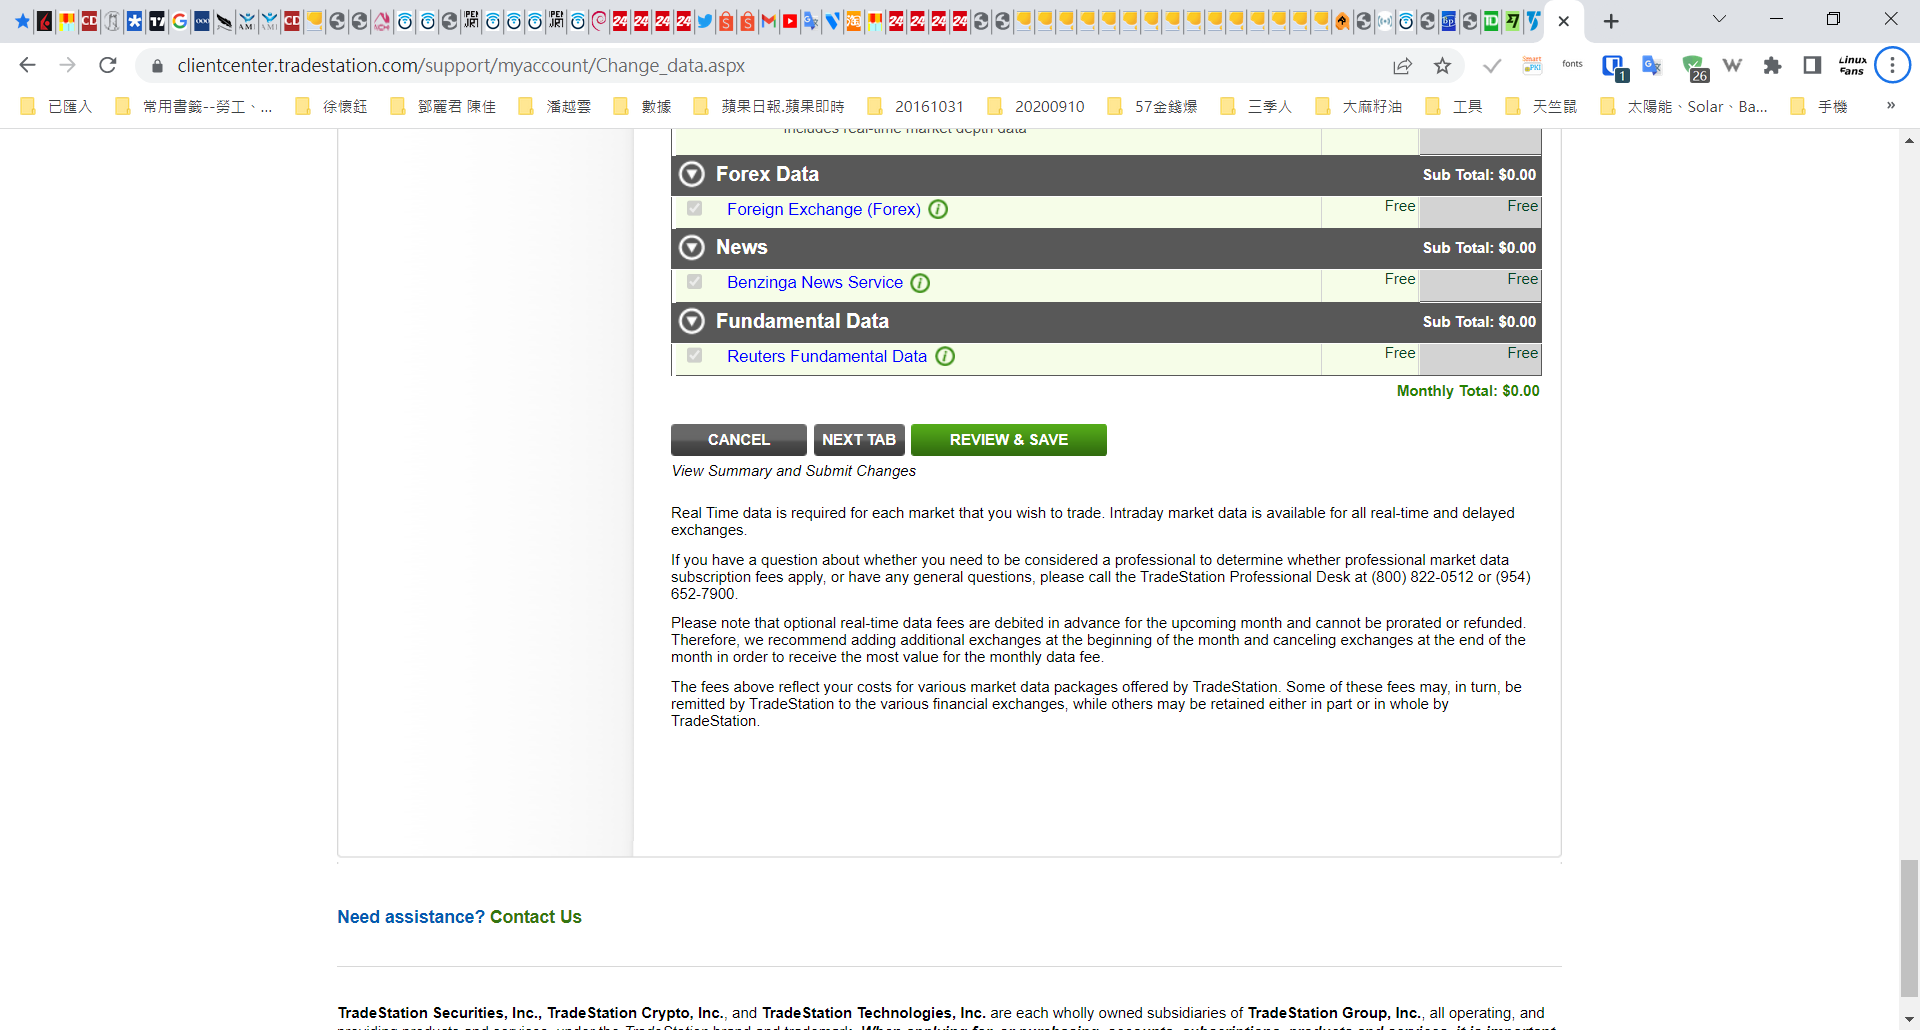View site security lock information

click(157, 66)
